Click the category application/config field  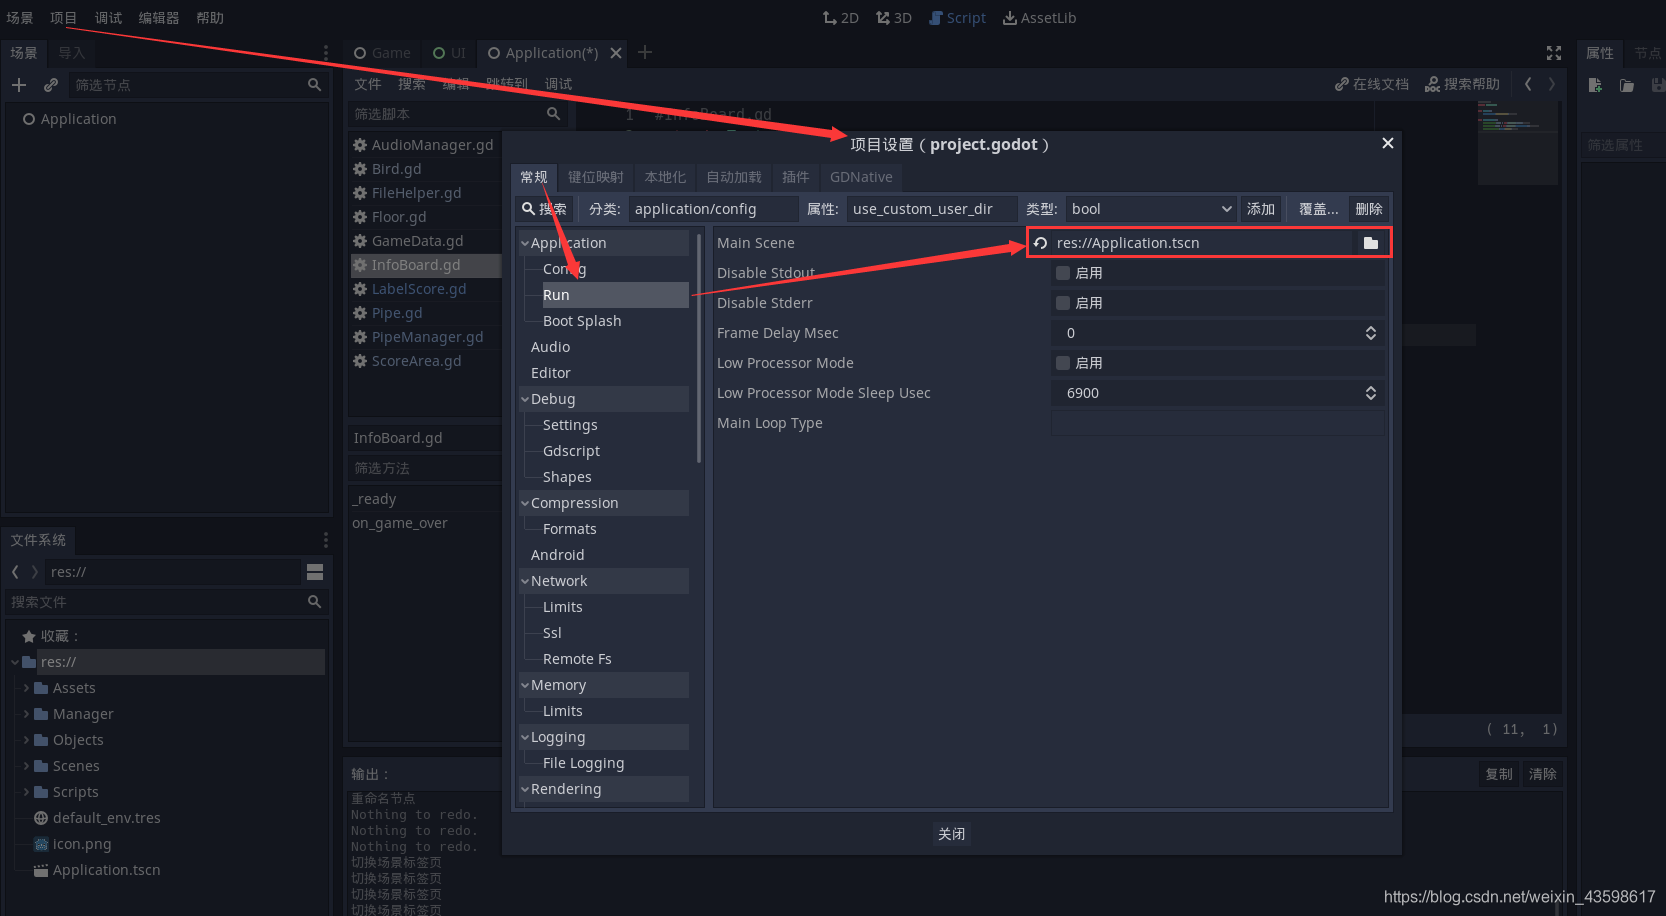tap(714, 209)
